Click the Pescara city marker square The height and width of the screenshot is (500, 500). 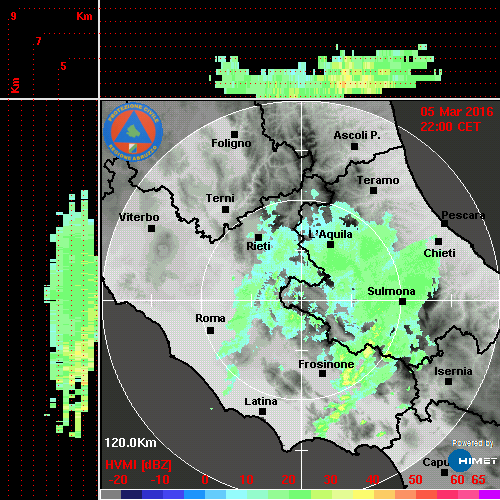[444, 223]
